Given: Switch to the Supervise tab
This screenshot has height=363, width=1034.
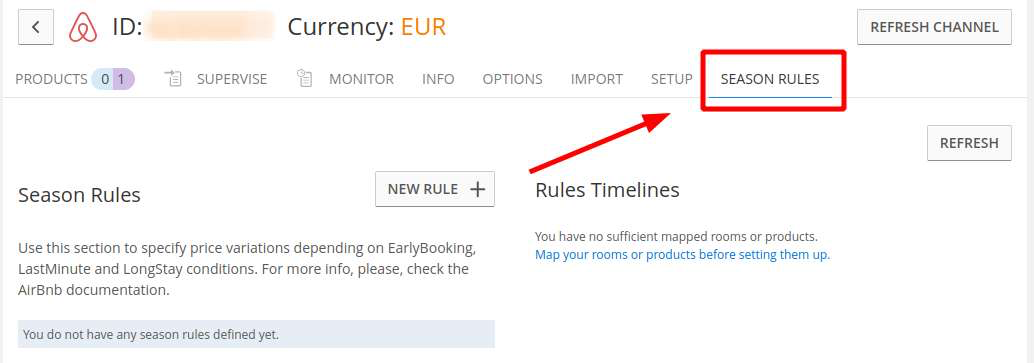Looking at the screenshot, I should coord(231,79).
